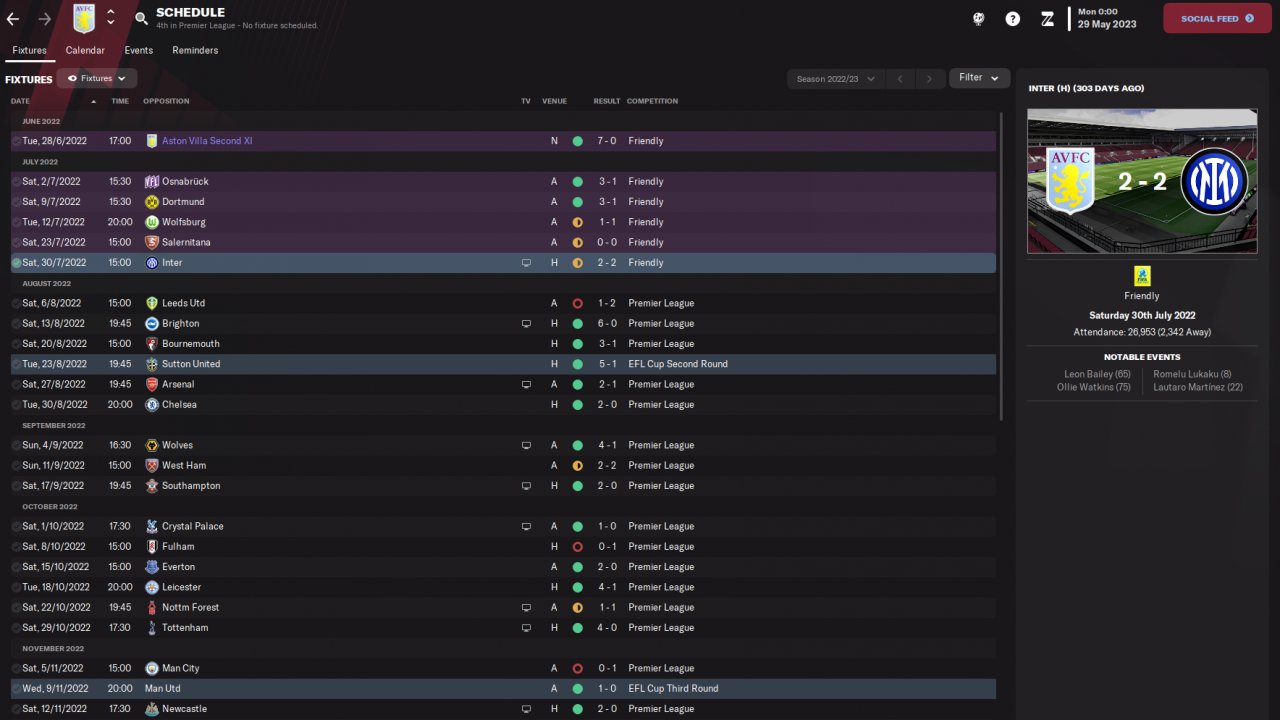Switch to the Calendar tab
Viewport: 1280px width, 720px height.
(85, 50)
